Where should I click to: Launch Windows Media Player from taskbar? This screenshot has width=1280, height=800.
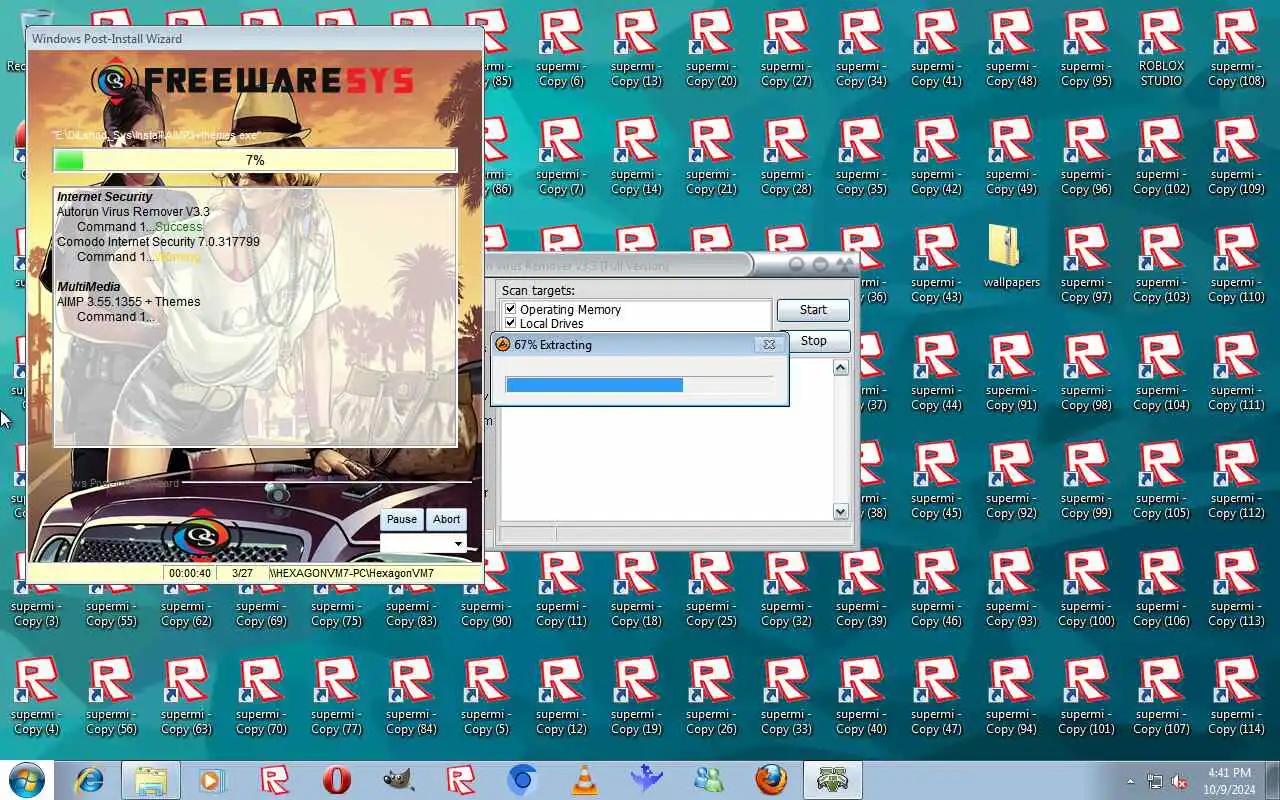coord(212,780)
